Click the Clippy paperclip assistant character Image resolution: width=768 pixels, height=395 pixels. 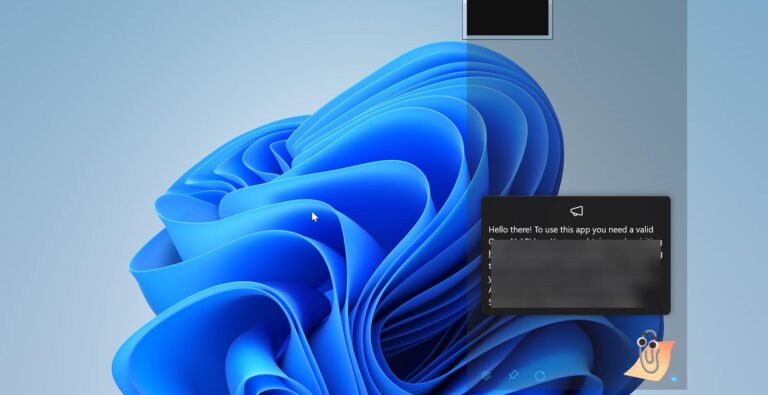coord(649,354)
